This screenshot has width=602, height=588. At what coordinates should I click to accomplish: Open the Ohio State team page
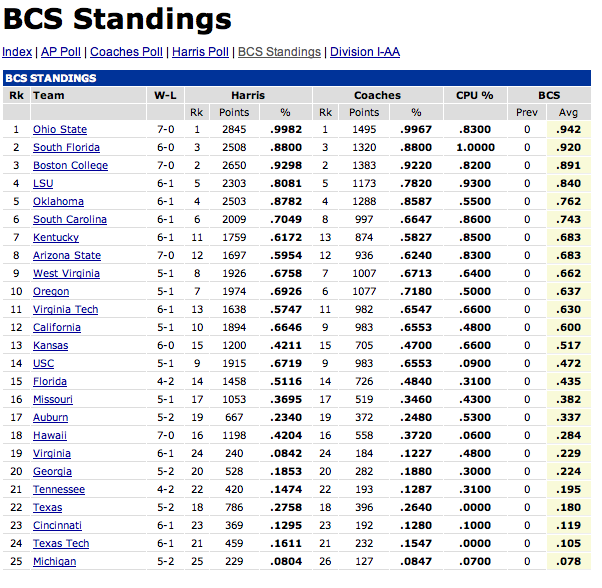[60, 129]
